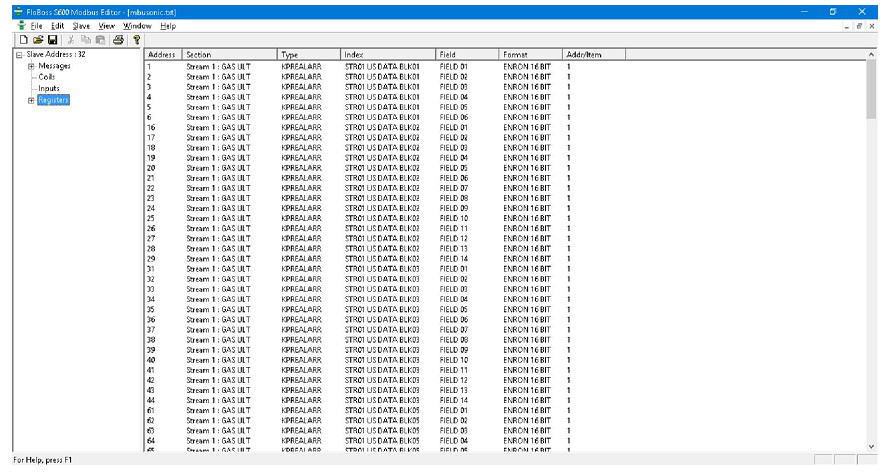Open a file using the folder icon

tap(38, 40)
